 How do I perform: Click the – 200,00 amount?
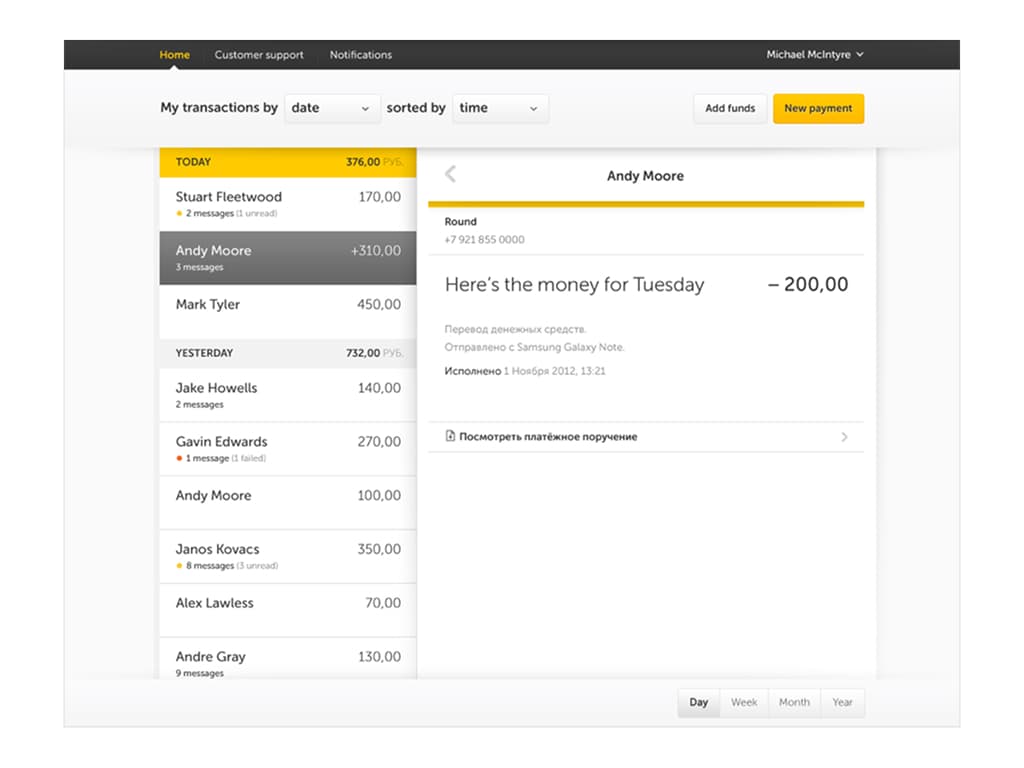(x=808, y=284)
